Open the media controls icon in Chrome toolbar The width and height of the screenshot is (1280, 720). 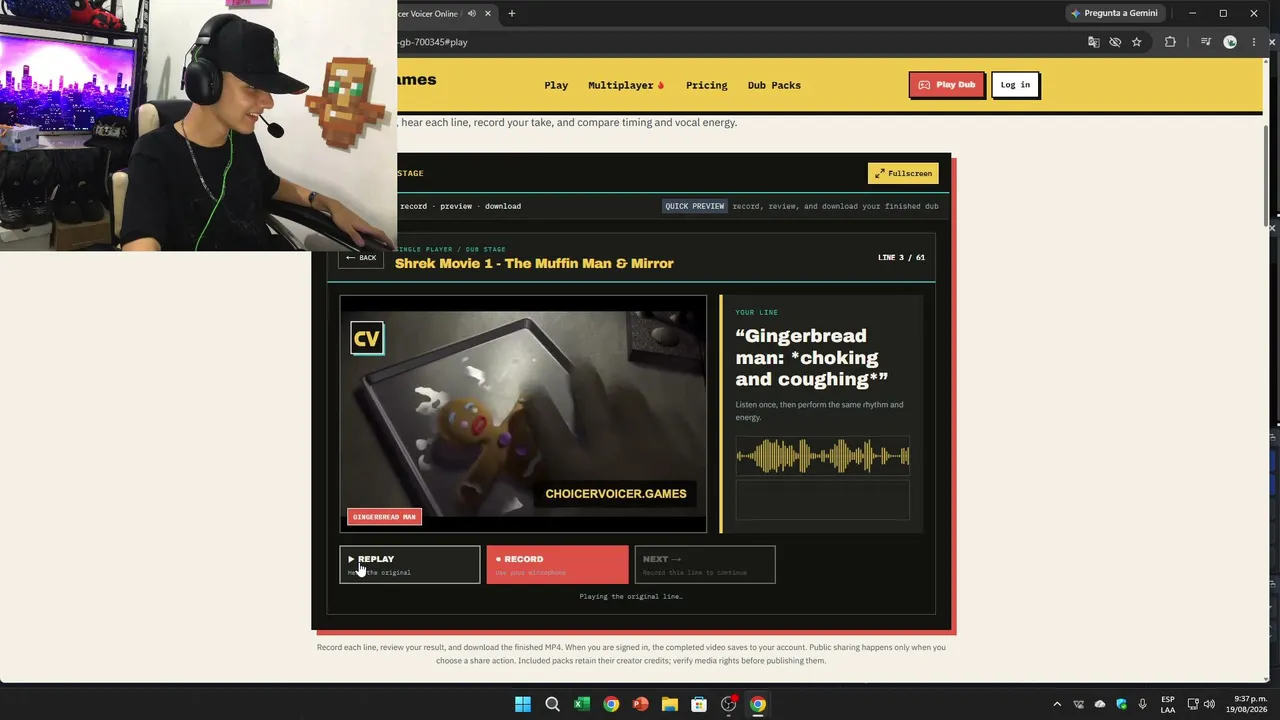coord(1206,42)
